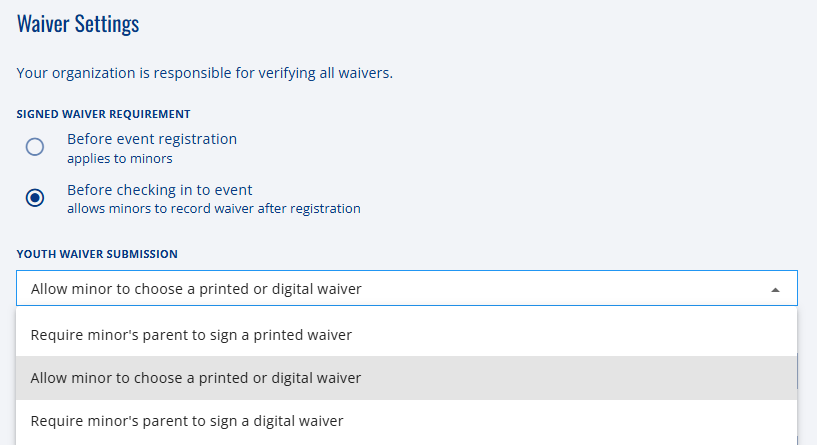Click the "Before checking in to event" label
817x445 pixels.
(159, 190)
